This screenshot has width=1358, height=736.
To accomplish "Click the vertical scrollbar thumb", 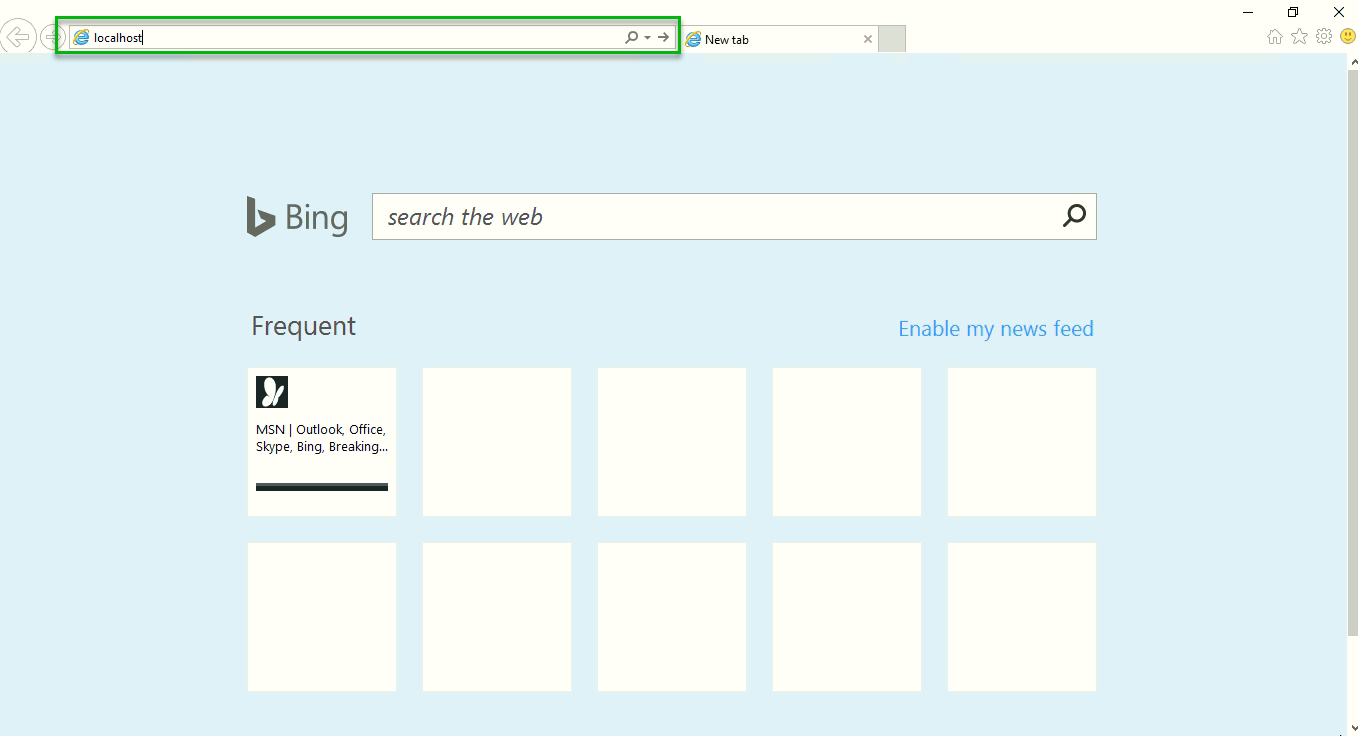I will 1352,350.
